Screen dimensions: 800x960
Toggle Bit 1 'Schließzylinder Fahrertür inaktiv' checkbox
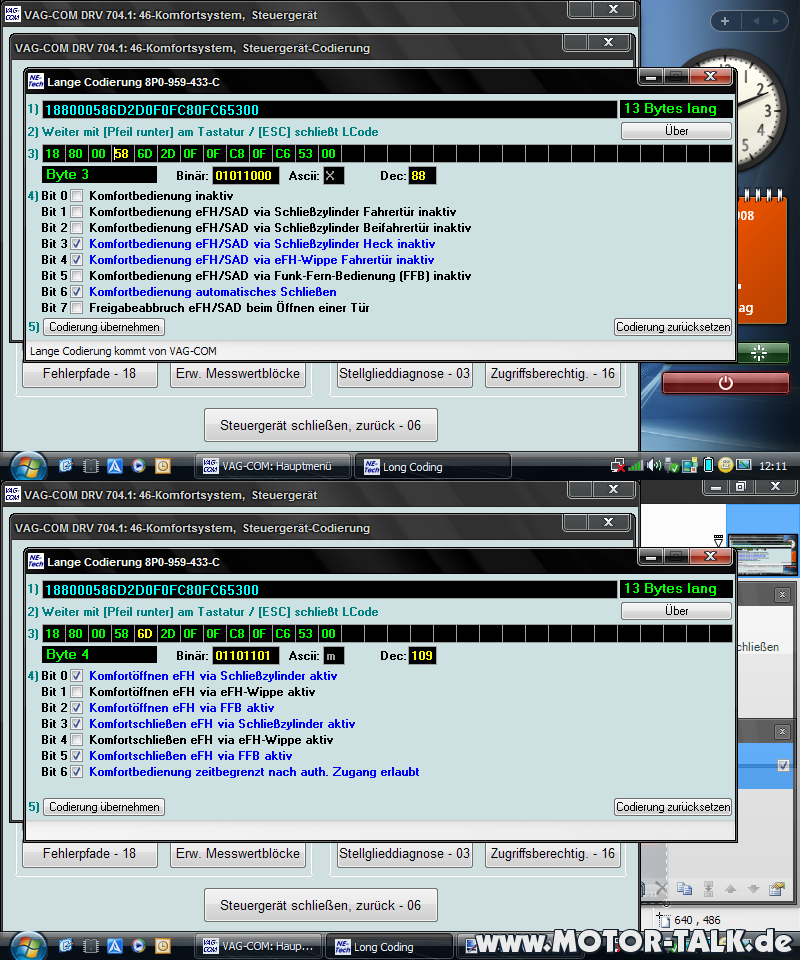pos(77,212)
